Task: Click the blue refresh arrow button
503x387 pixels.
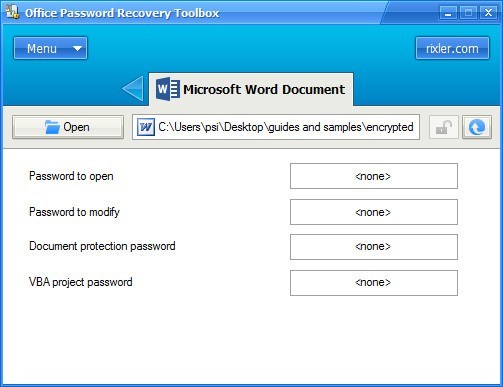Action: point(477,127)
